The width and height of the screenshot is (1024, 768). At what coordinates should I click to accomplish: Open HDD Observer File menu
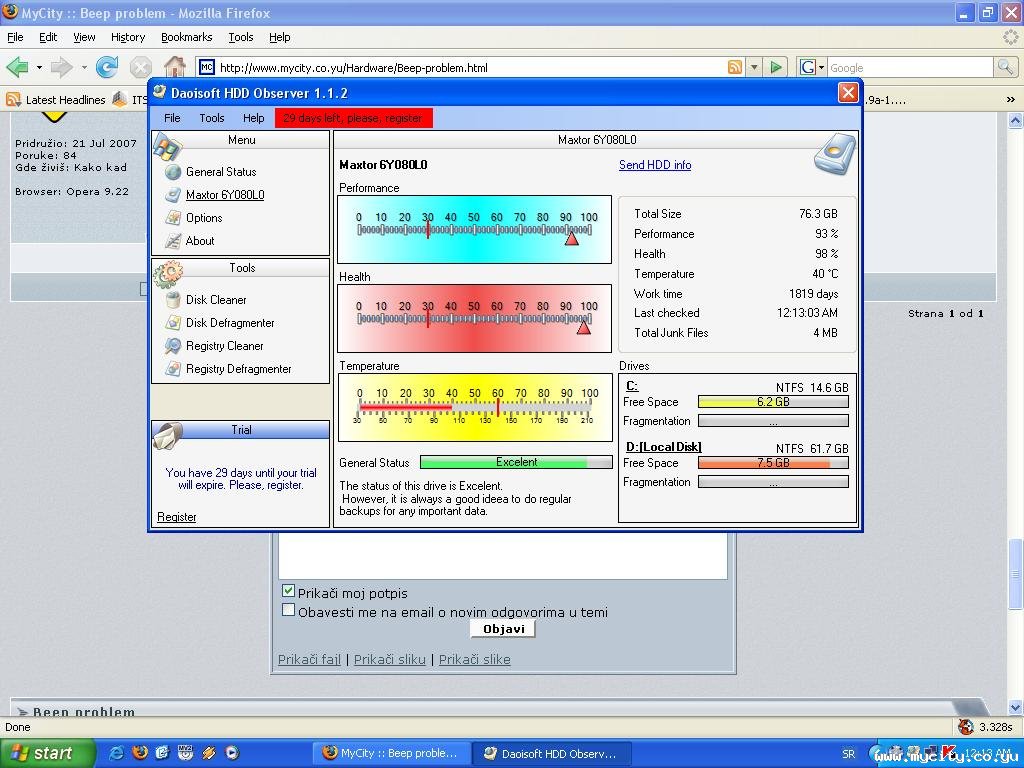[172, 118]
